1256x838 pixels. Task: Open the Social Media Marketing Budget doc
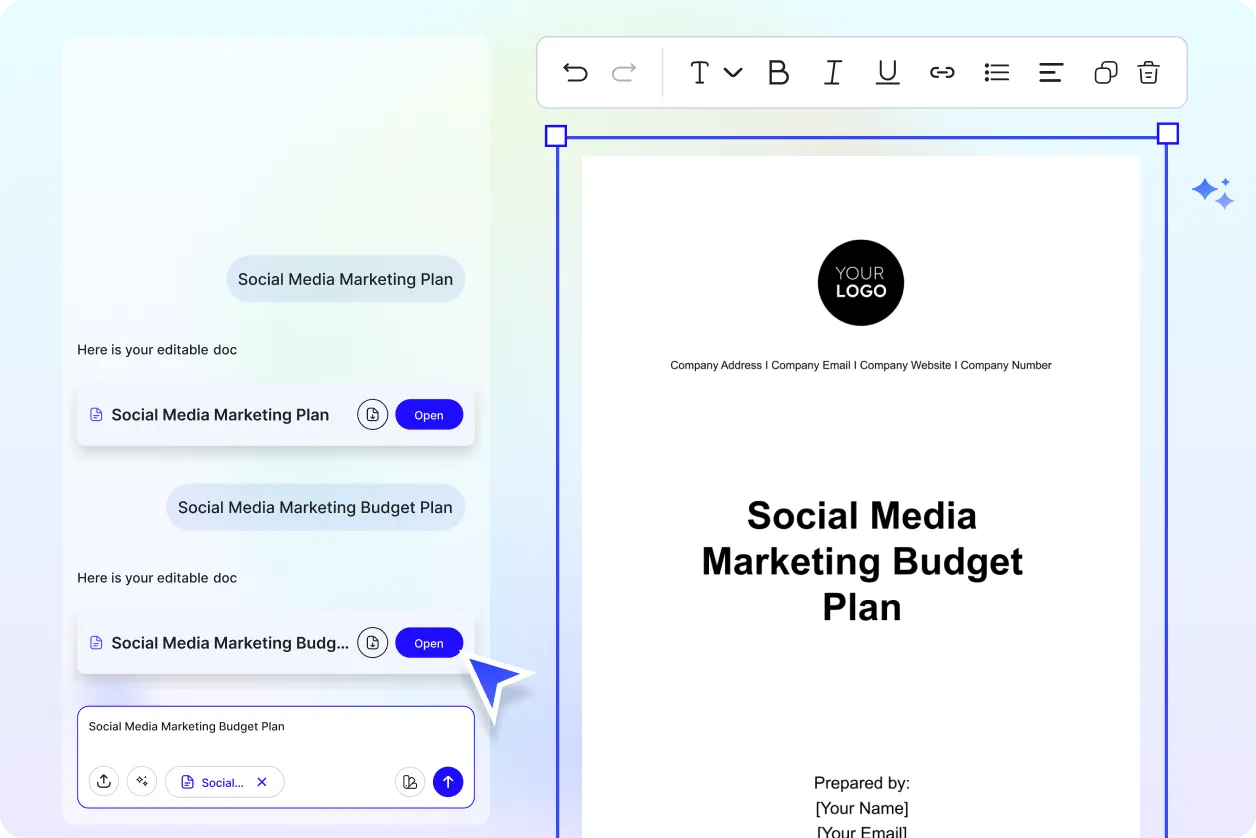point(429,643)
